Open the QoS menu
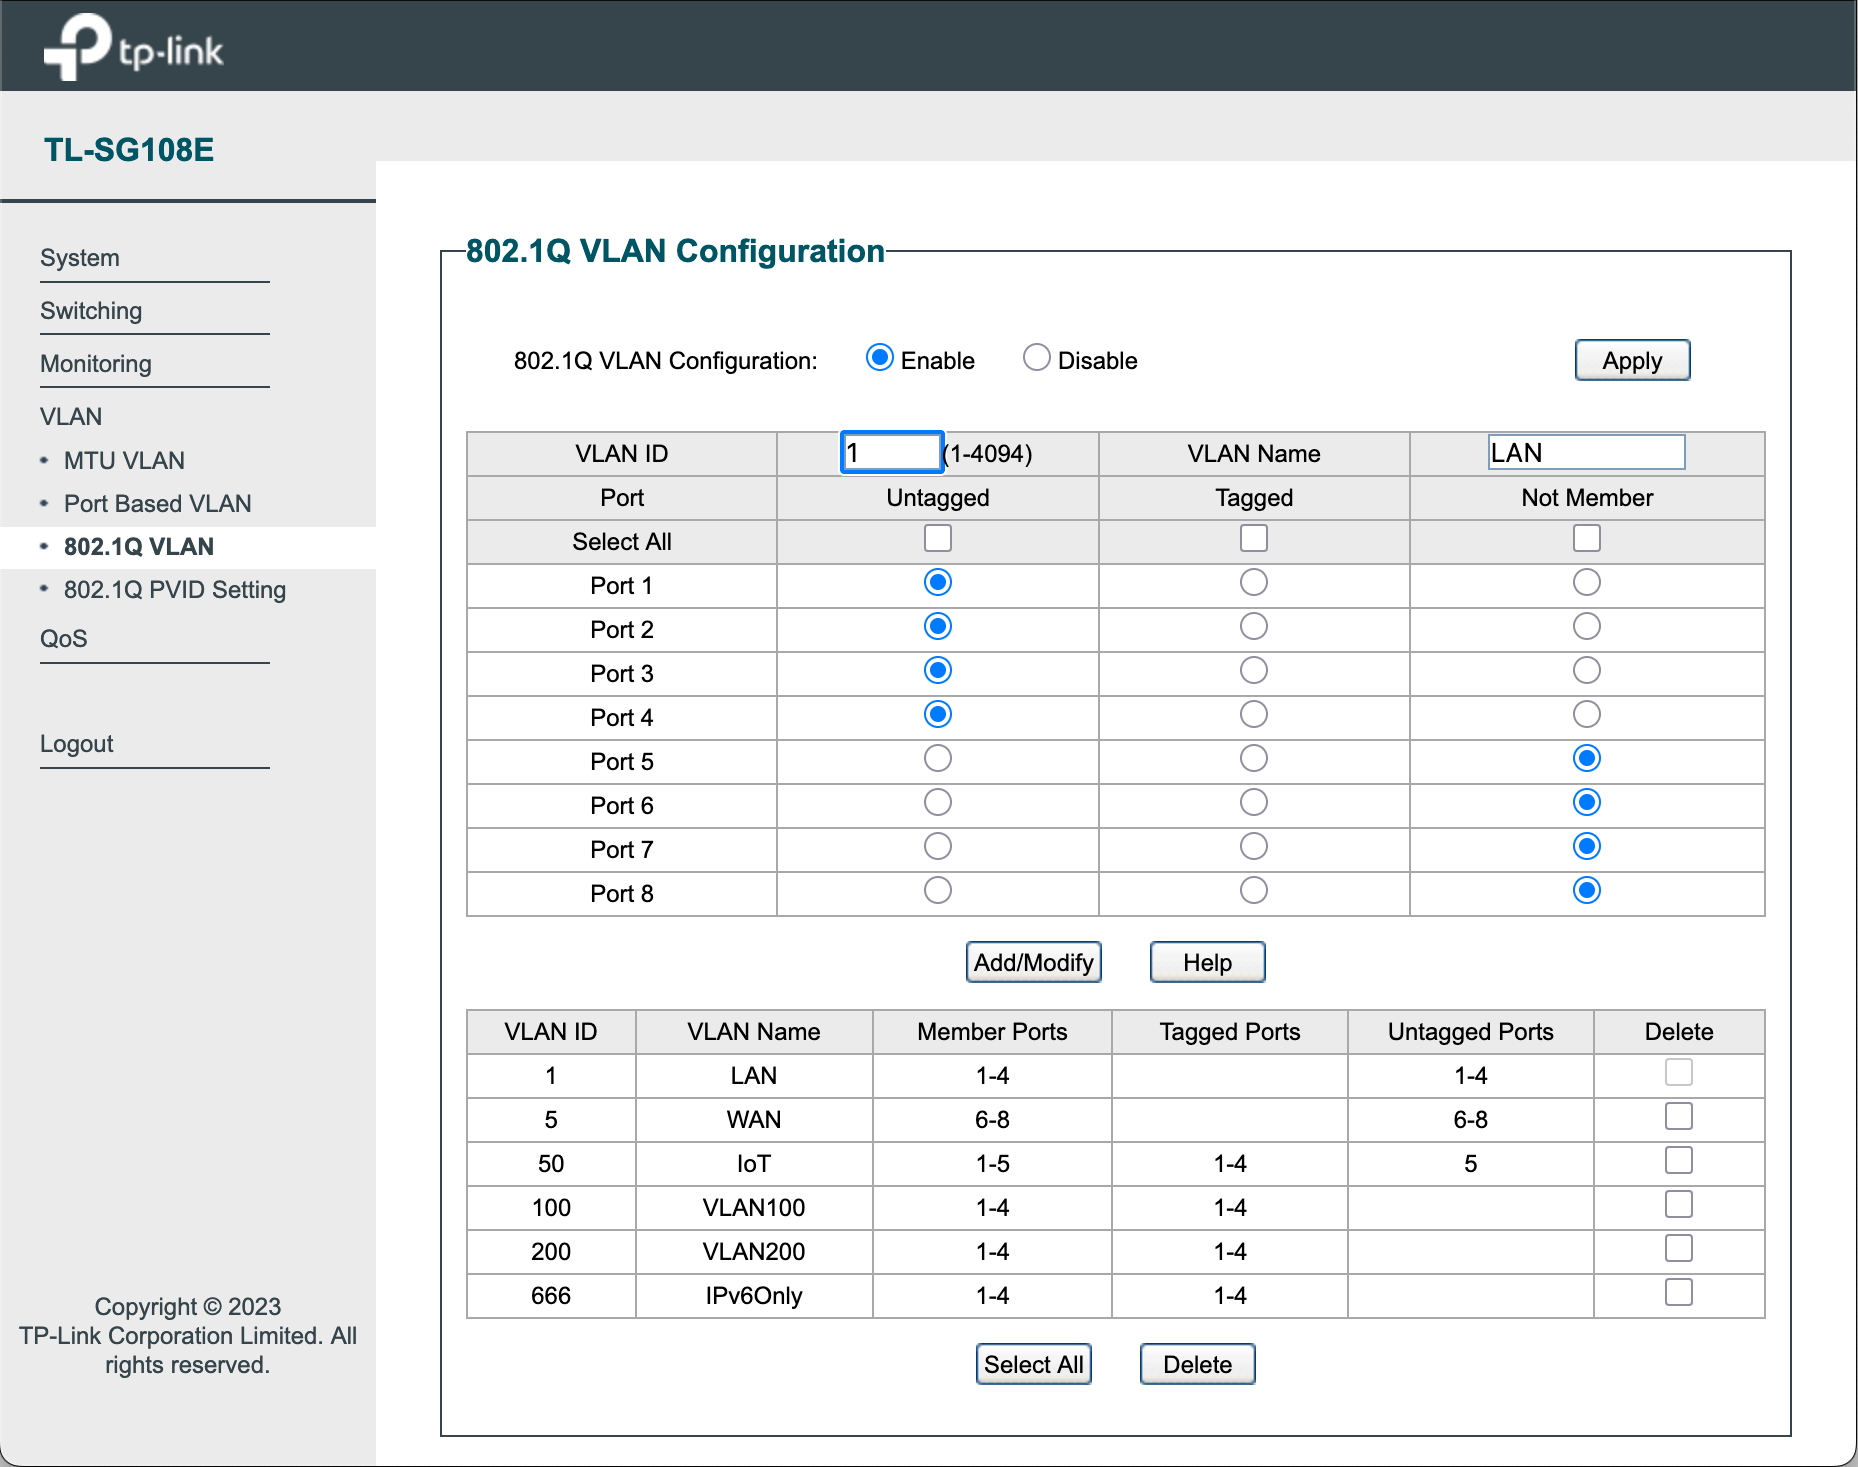This screenshot has height=1467, width=1858. [64, 639]
